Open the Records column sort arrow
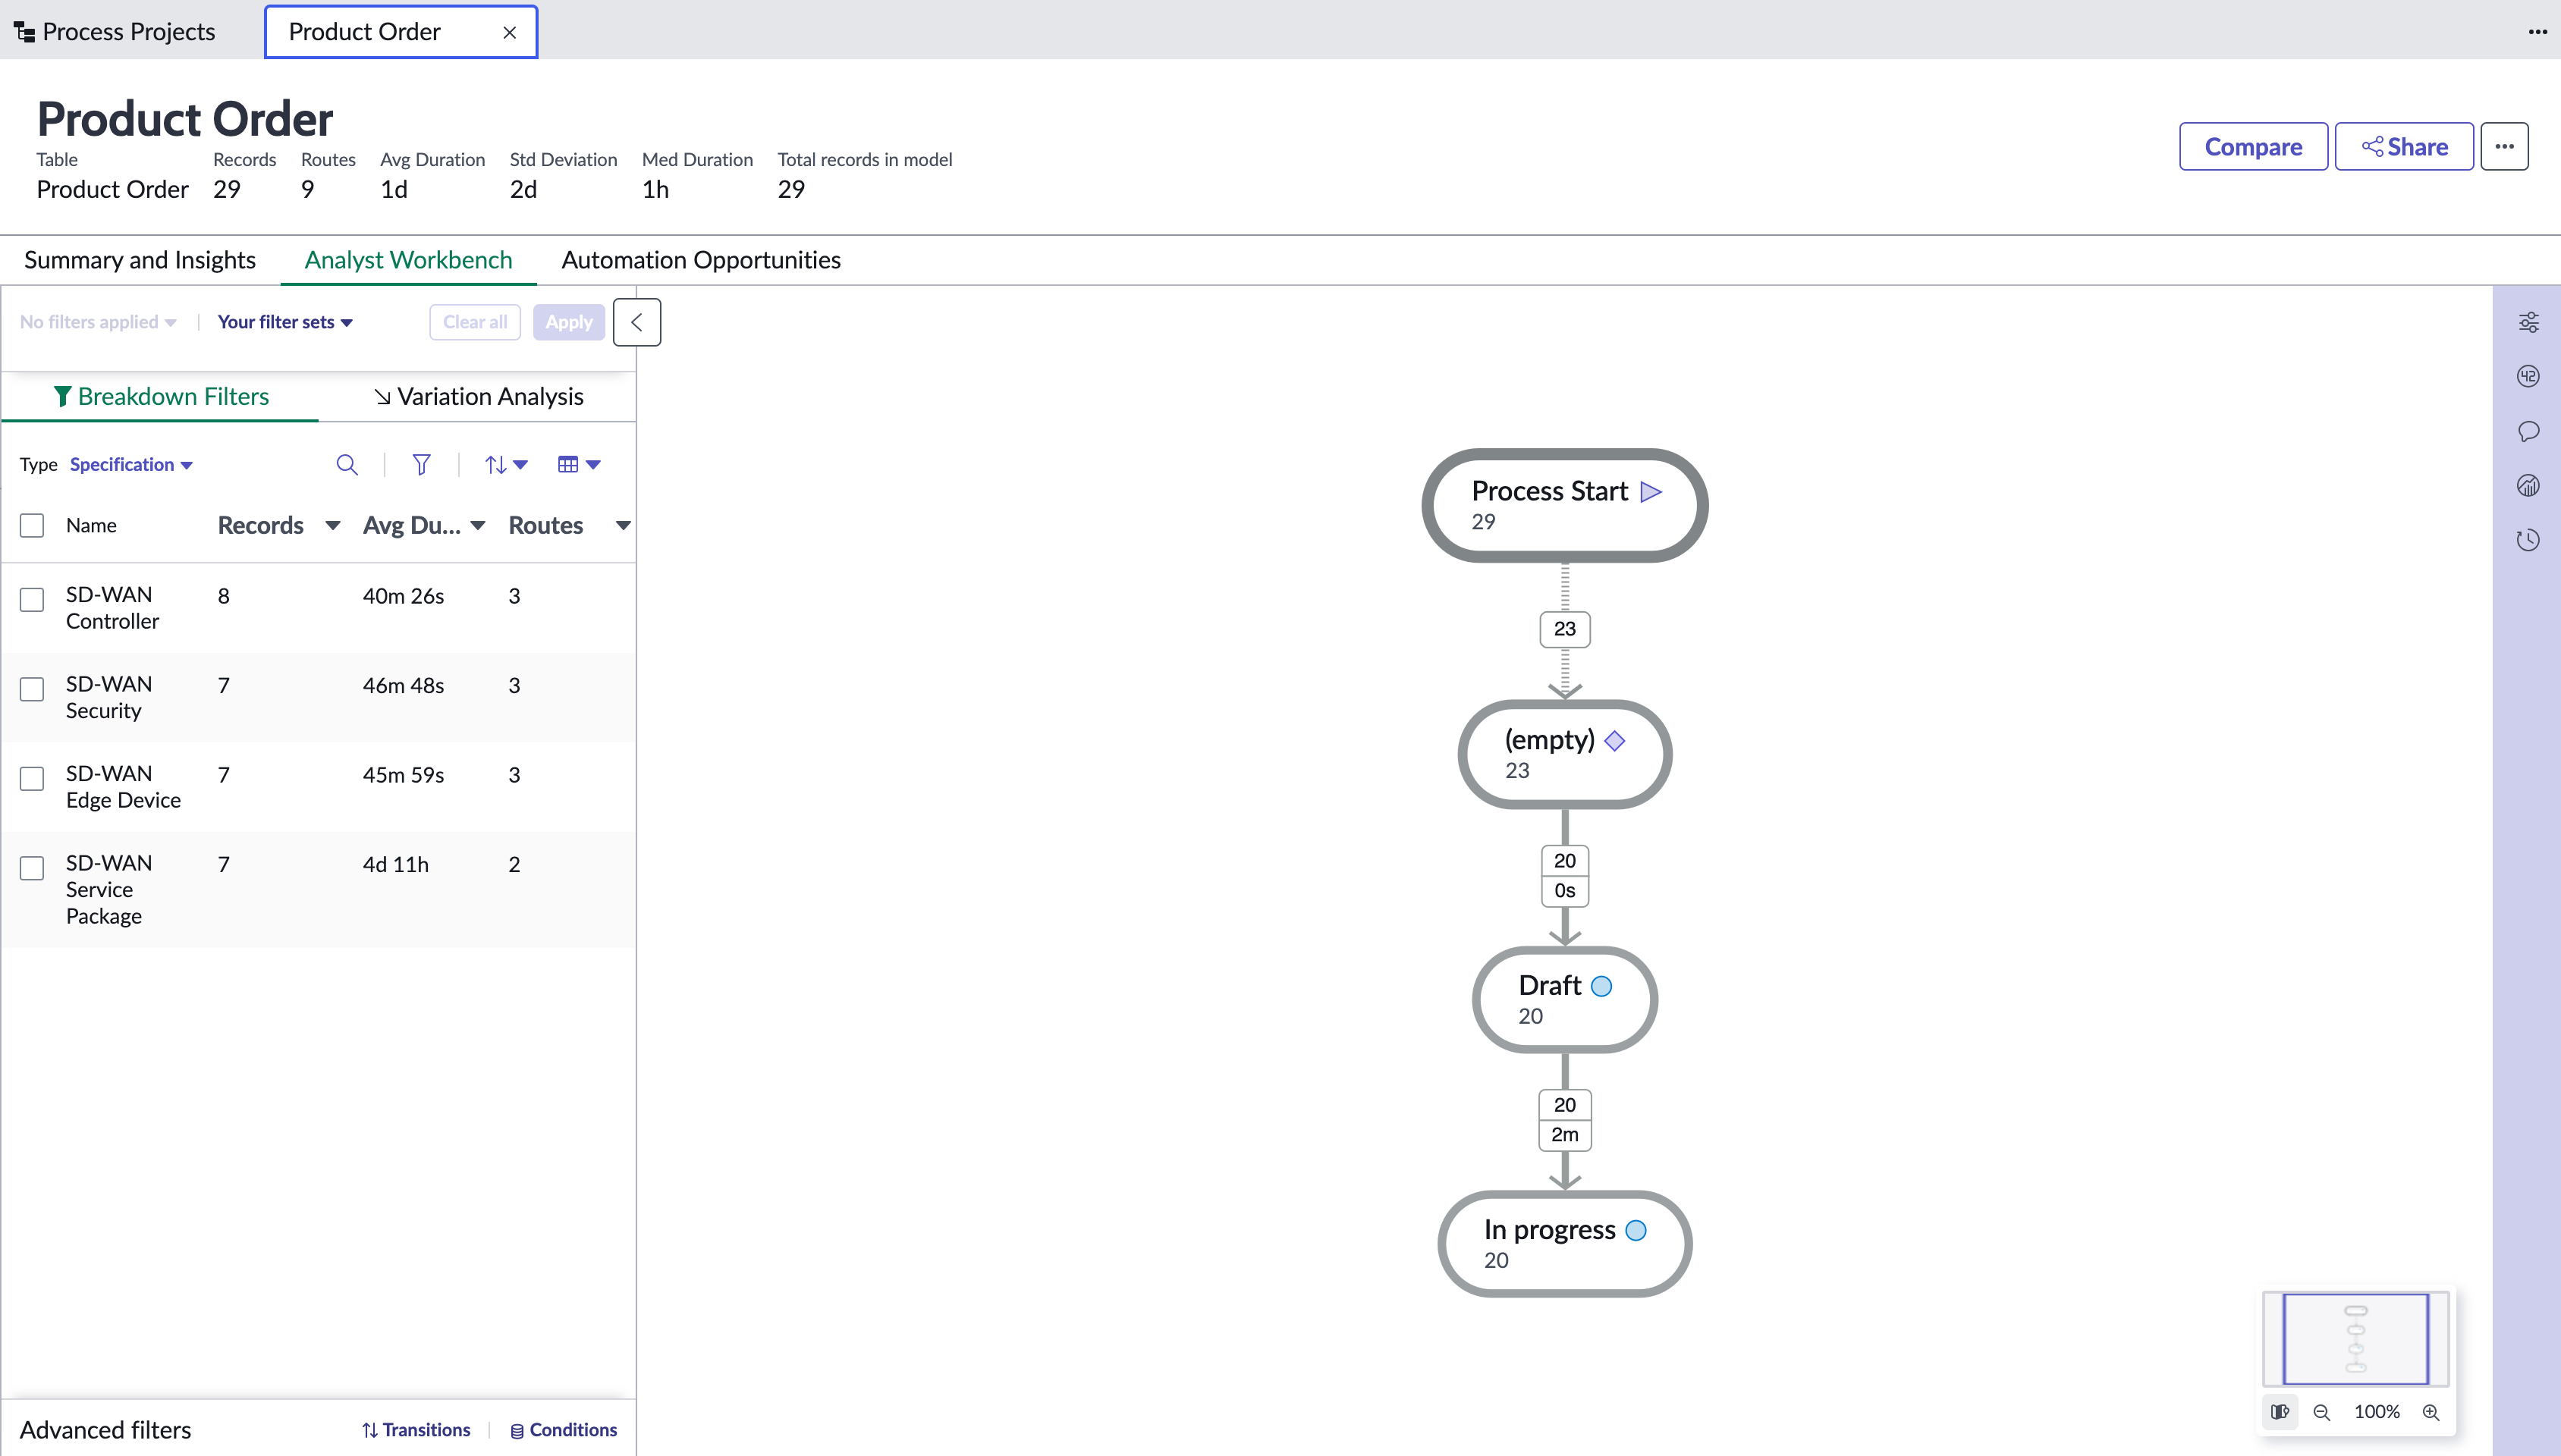 tap(332, 525)
